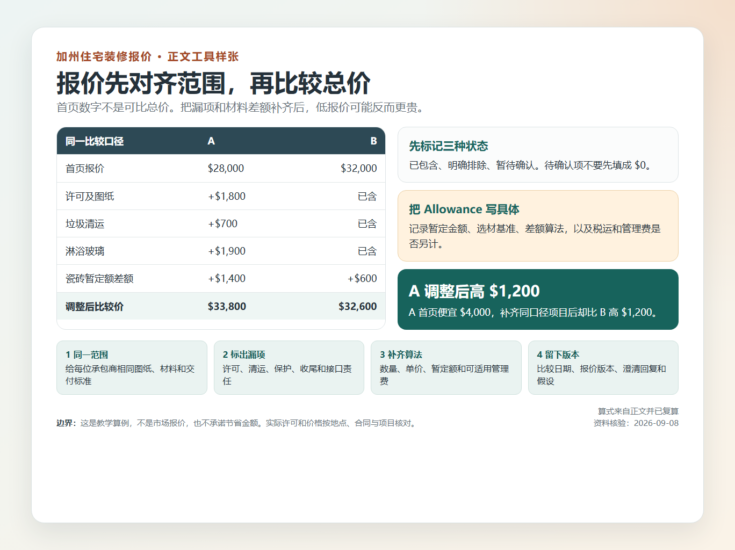The image size is (735, 550).
Task: Click the date line 资料核验：2026-09-08
Action: (x=636, y=423)
